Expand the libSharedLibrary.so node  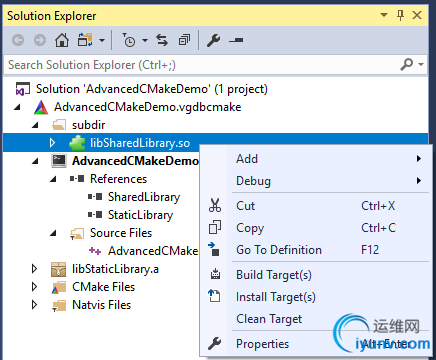pyautogui.click(x=52, y=143)
